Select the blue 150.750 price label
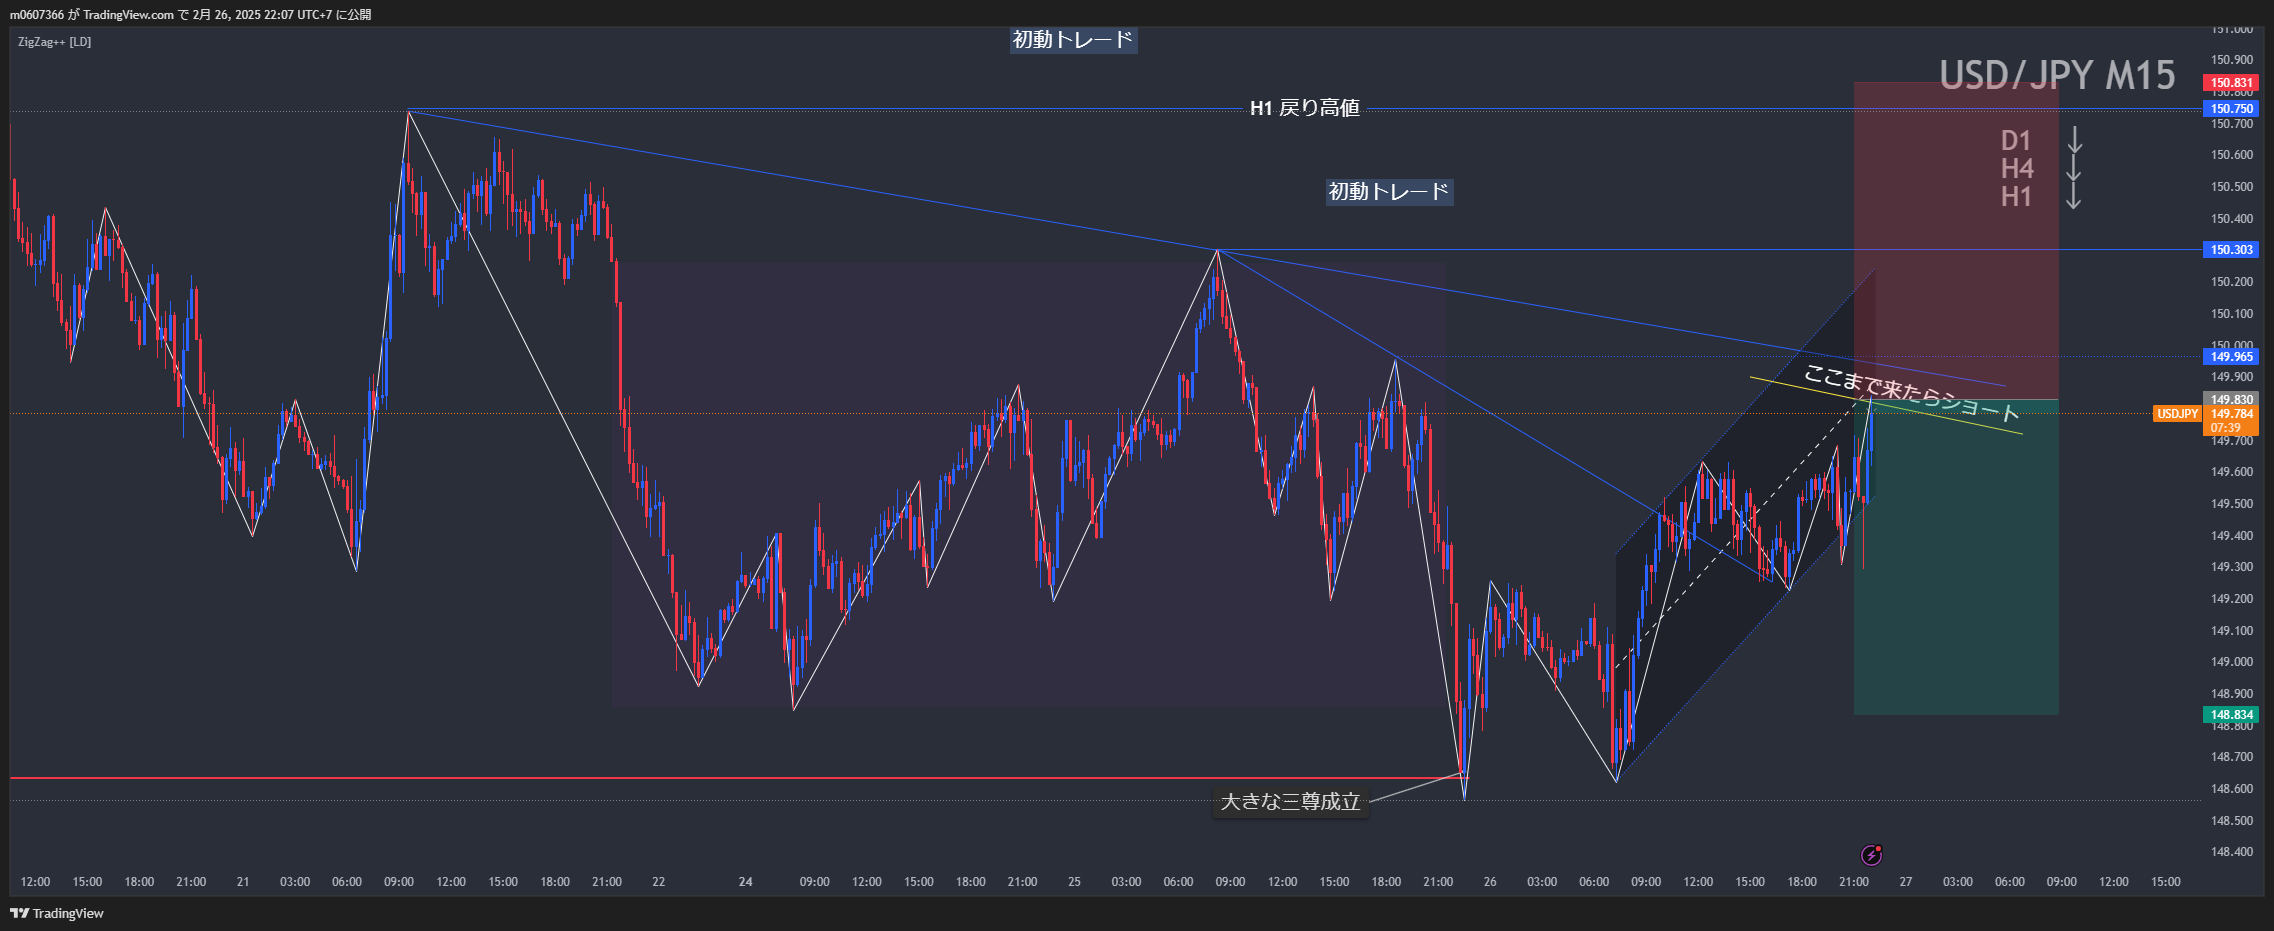The height and width of the screenshot is (931, 2274). point(2231,109)
